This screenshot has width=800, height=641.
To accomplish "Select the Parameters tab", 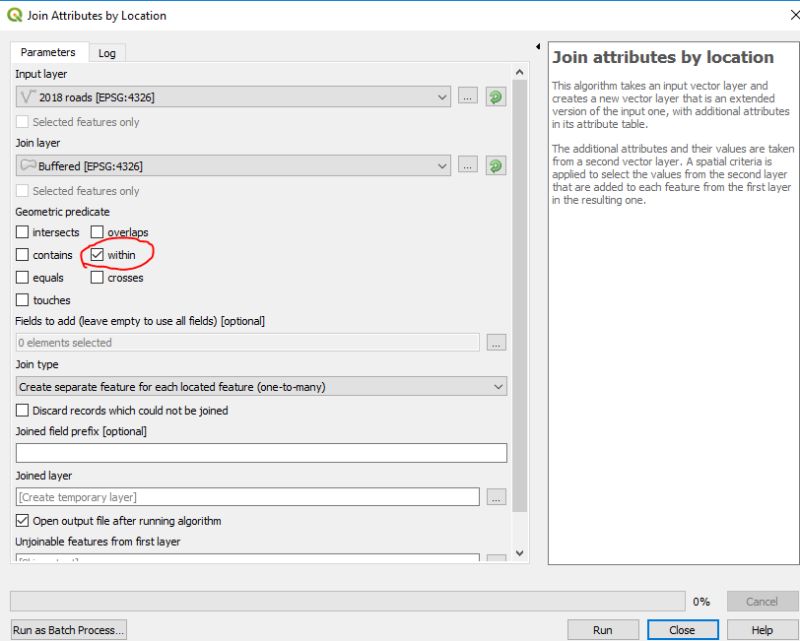I will (49, 52).
